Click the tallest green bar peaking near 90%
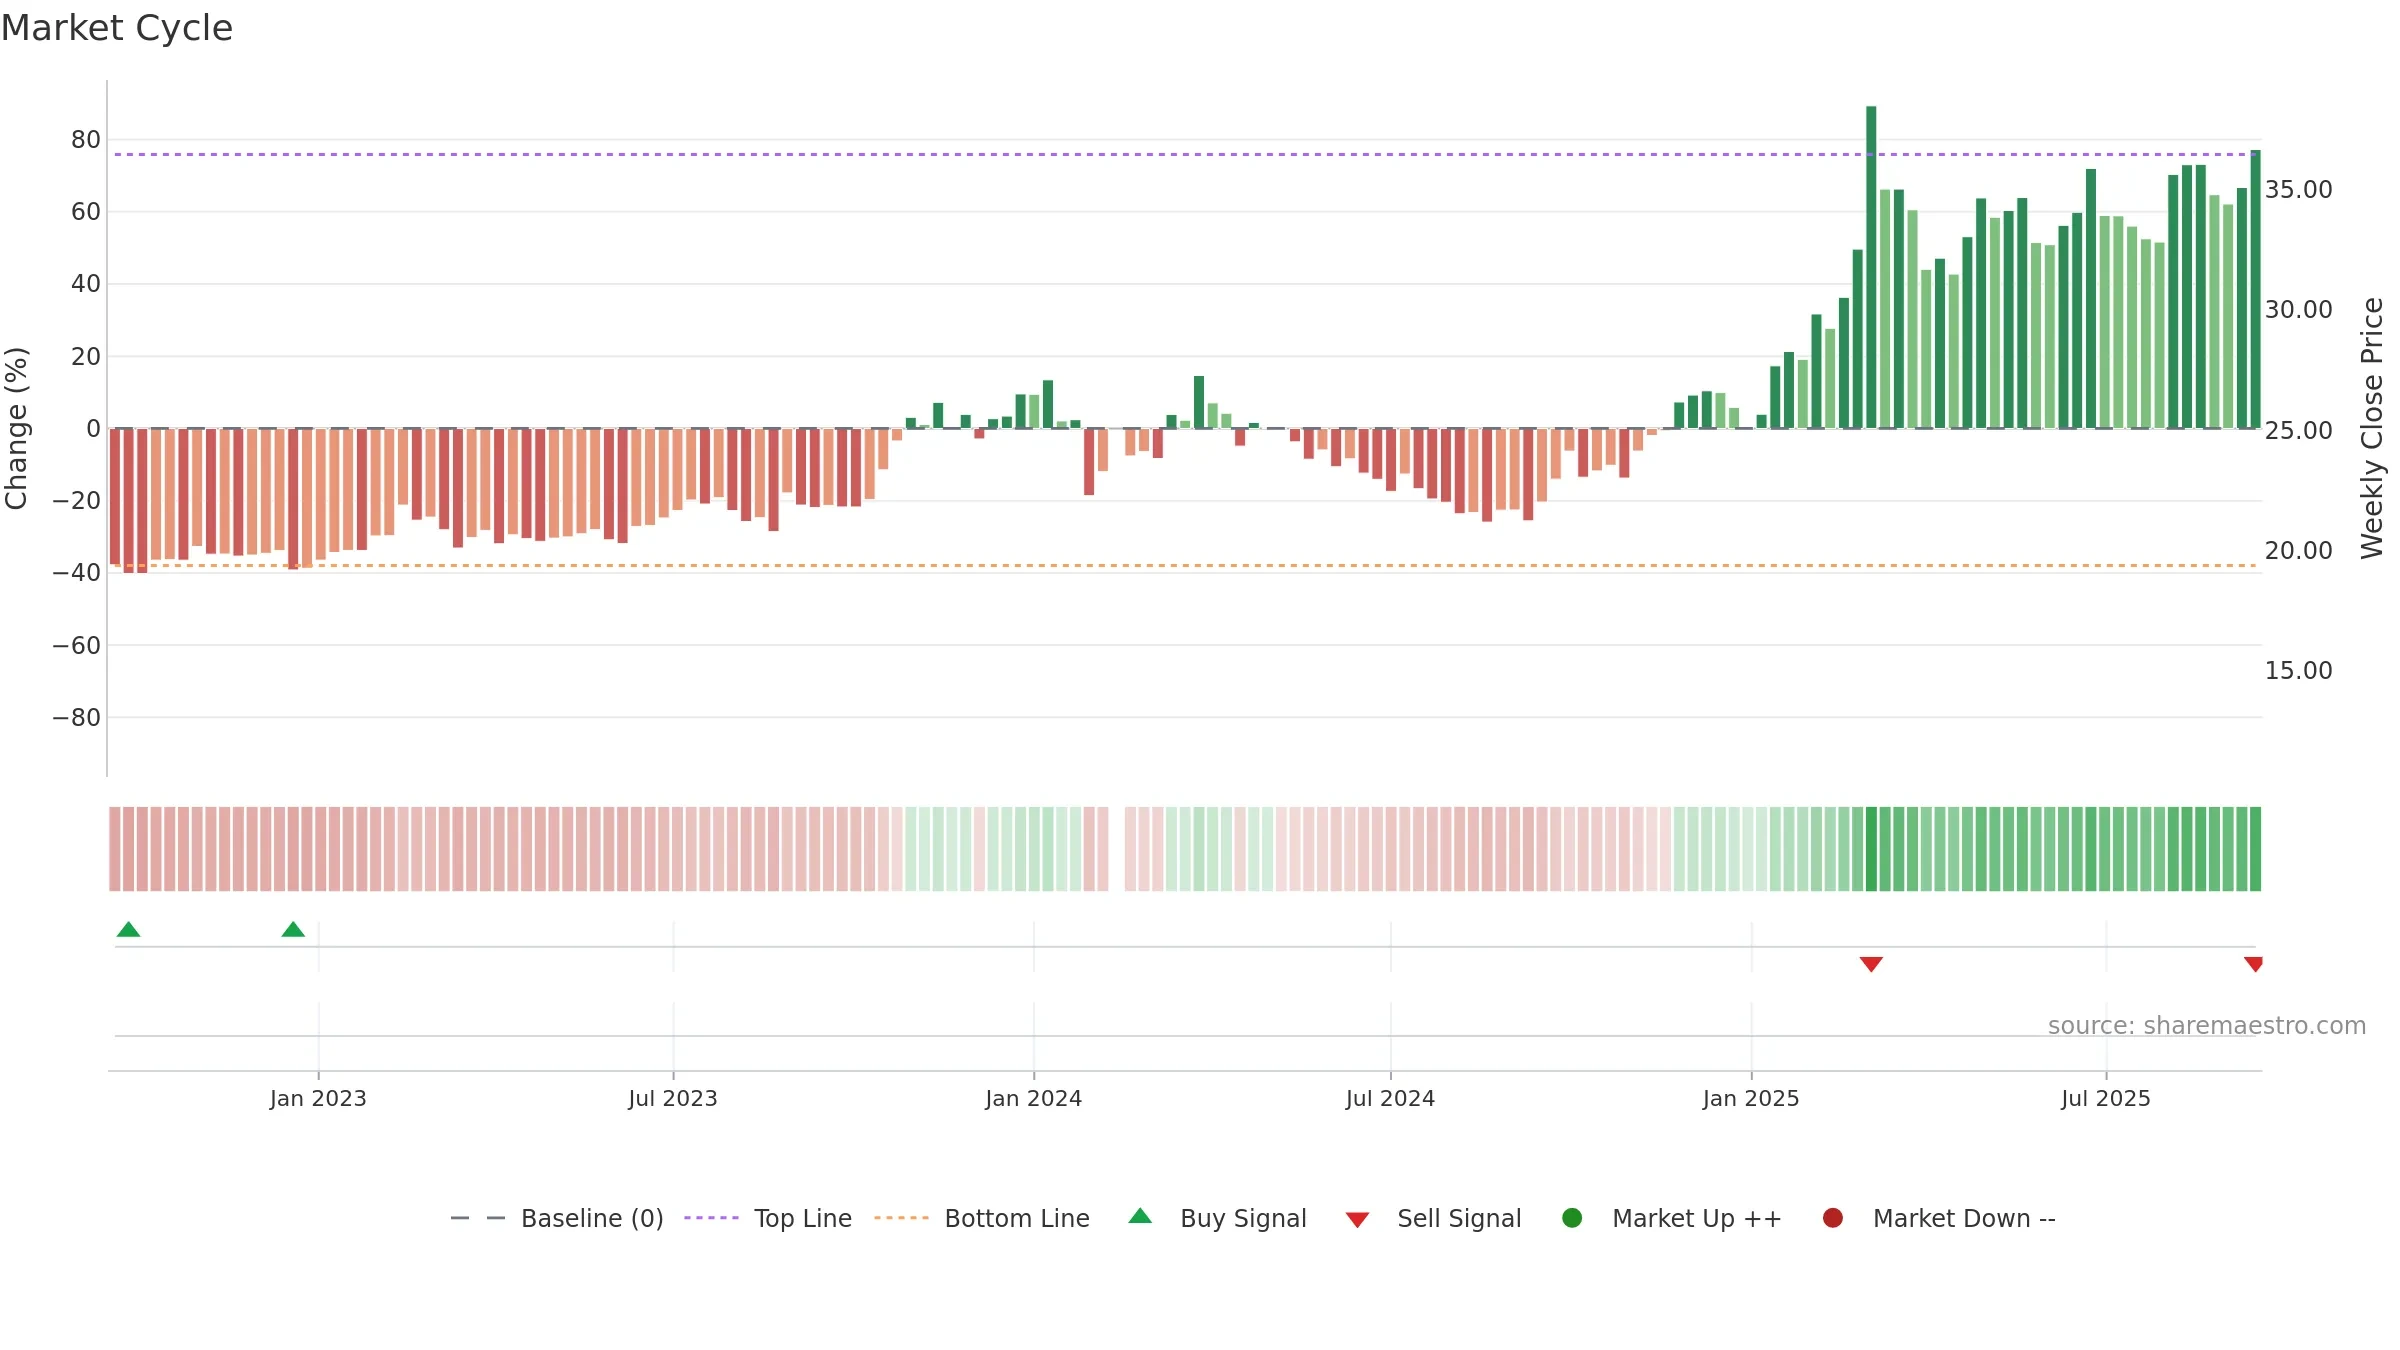The image size is (2400, 1350). [1871, 267]
